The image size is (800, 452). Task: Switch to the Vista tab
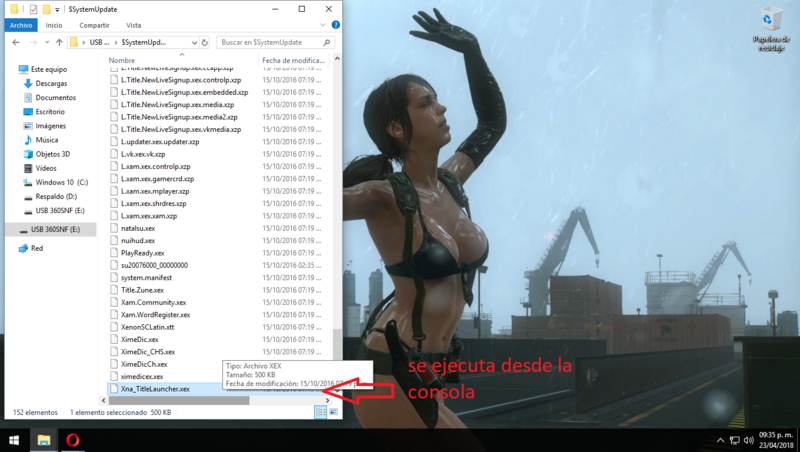[134, 25]
